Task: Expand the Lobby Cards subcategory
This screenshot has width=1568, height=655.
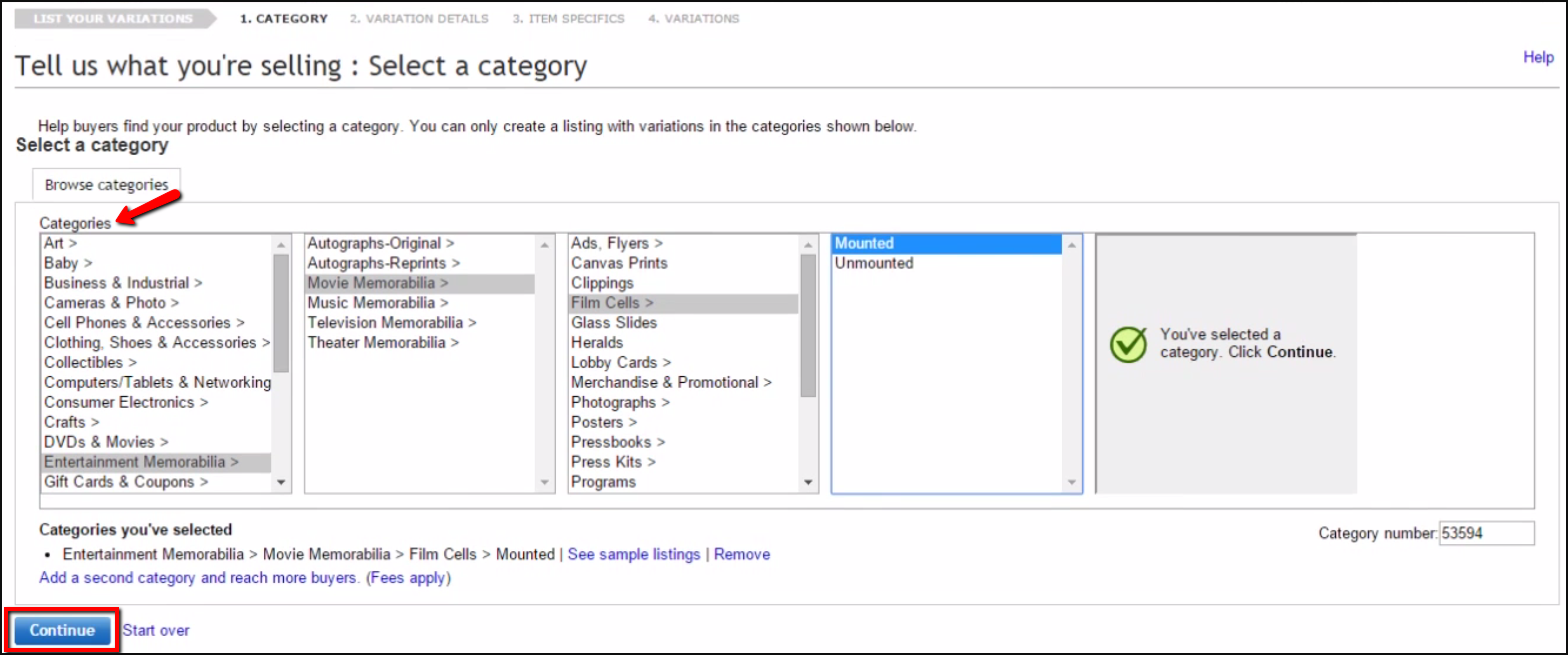Action: pyautogui.click(x=620, y=362)
